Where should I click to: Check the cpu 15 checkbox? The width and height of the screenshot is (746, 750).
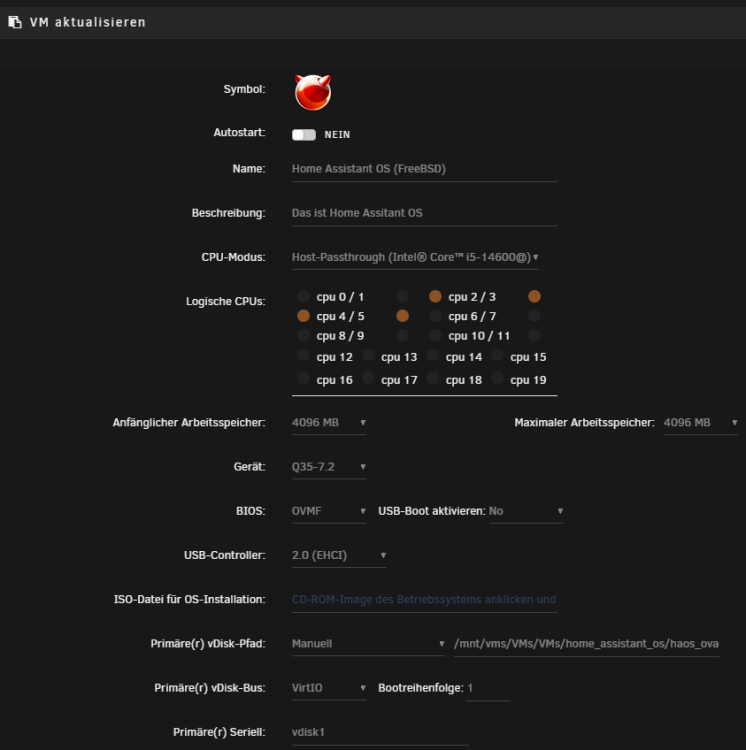497,355
